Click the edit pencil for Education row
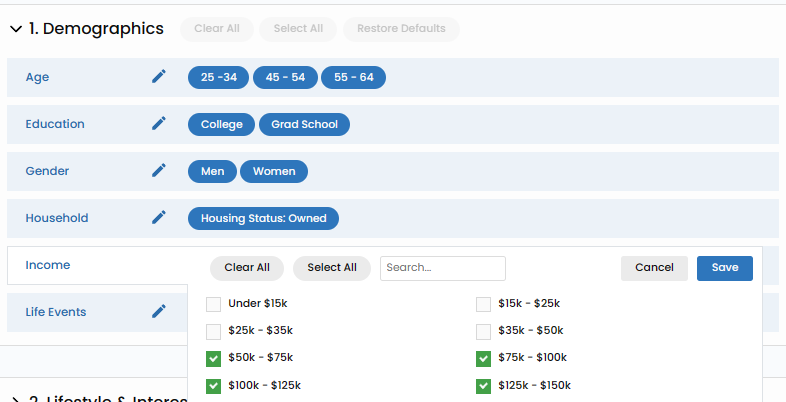Viewport: 786px width, 402px height. click(159, 124)
